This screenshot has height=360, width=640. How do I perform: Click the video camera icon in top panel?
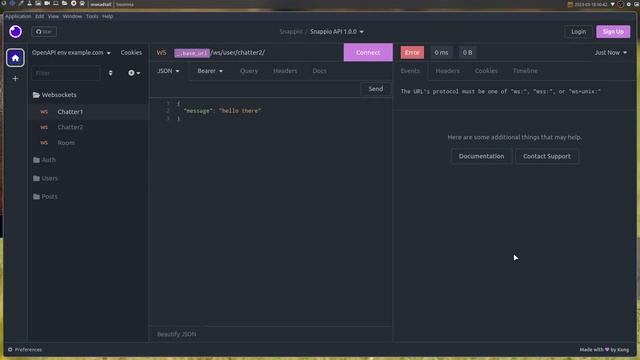(x=47, y=4)
